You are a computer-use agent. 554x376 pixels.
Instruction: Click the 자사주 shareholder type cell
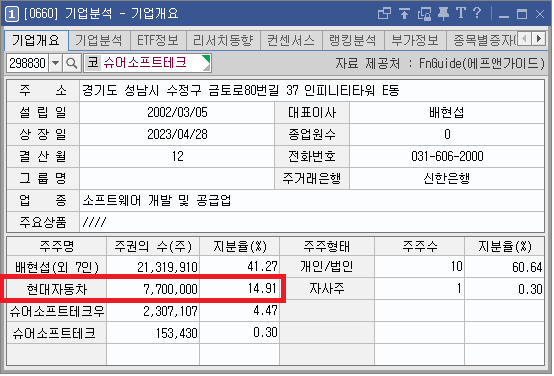327,289
